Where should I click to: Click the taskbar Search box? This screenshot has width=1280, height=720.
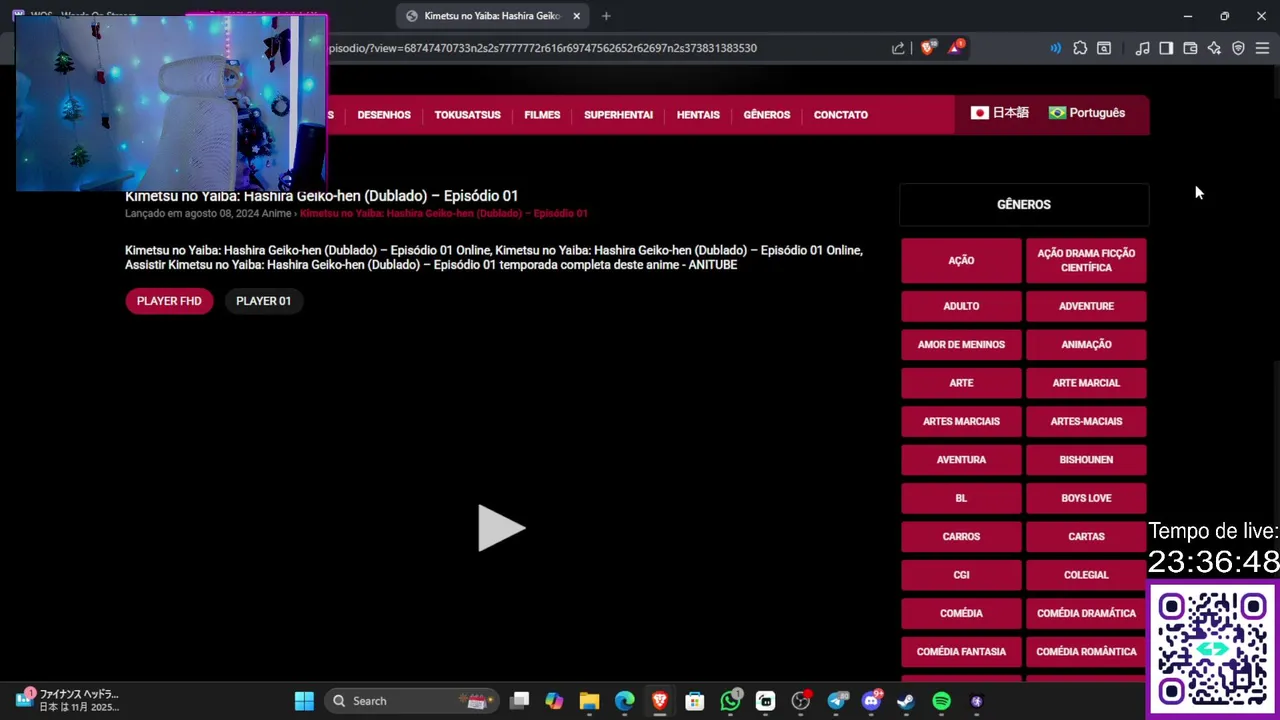[x=413, y=701]
